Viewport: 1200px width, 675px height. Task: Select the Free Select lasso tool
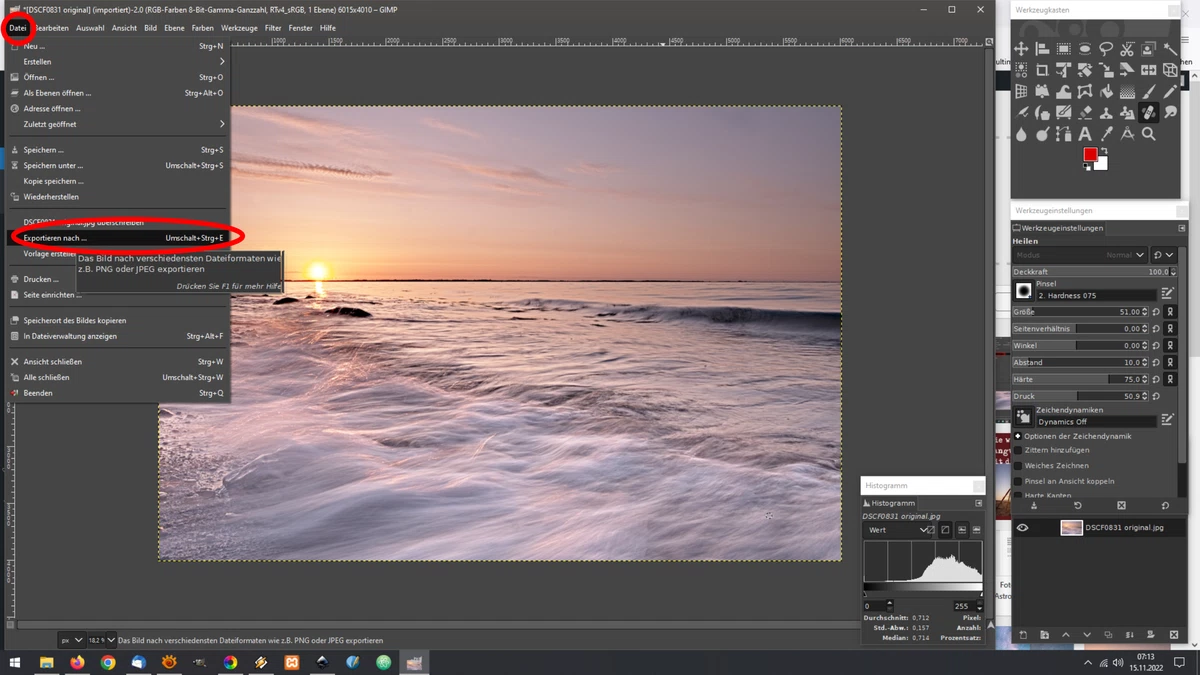pos(1106,48)
